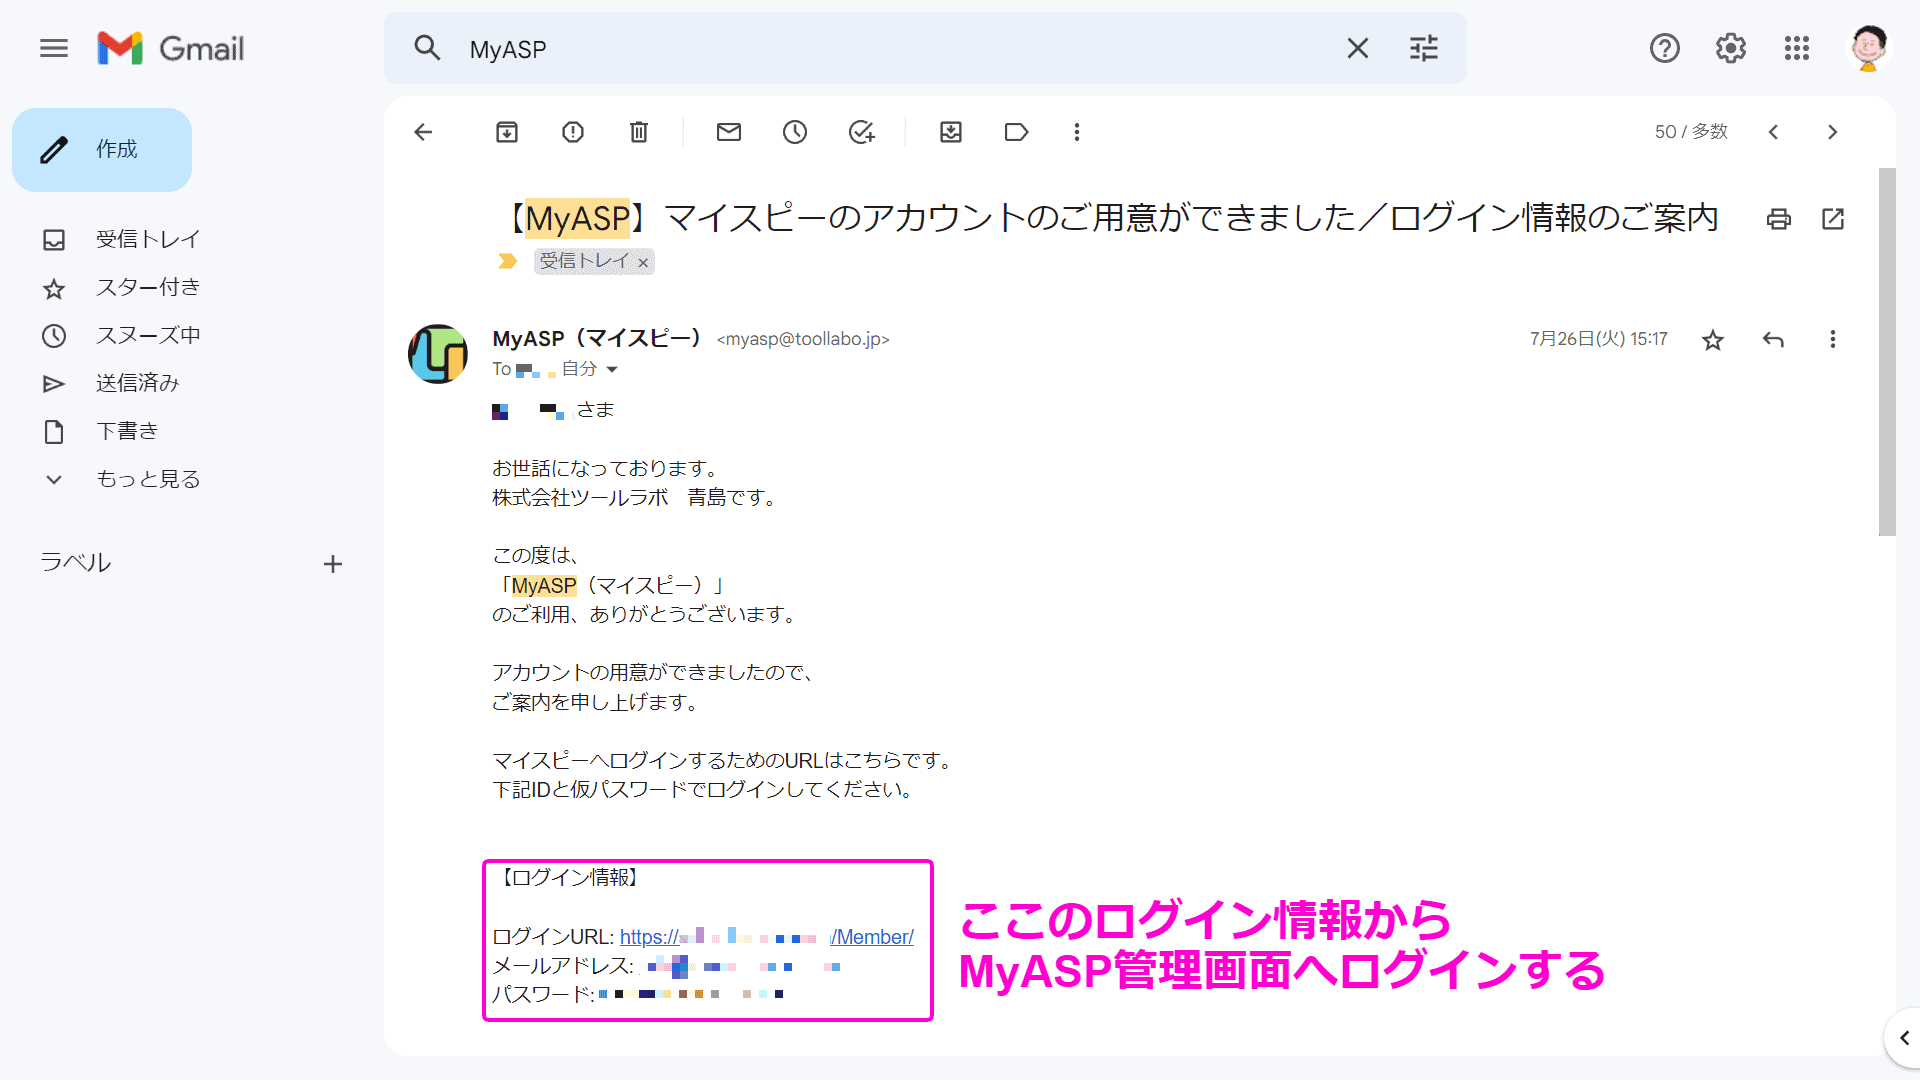Move the email to another folder

pos(950,131)
